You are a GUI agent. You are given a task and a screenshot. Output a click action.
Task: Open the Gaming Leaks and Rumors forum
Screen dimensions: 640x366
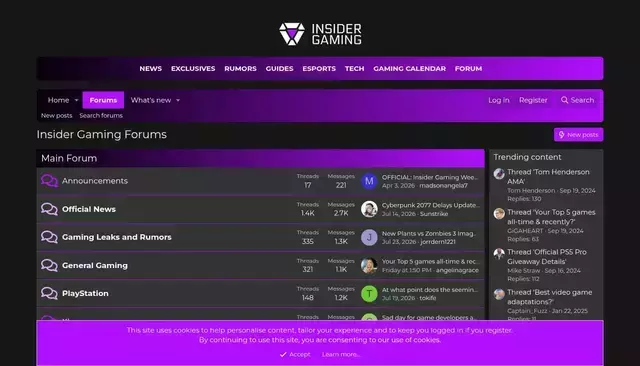117,237
